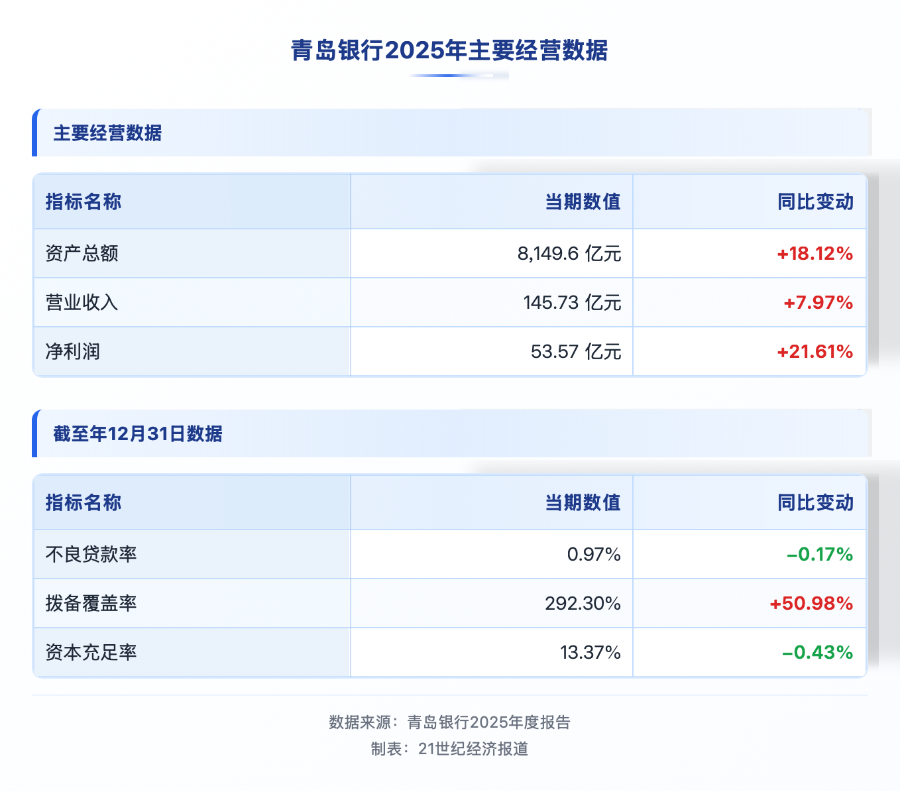Click the 资产总额 row label

tap(82, 254)
